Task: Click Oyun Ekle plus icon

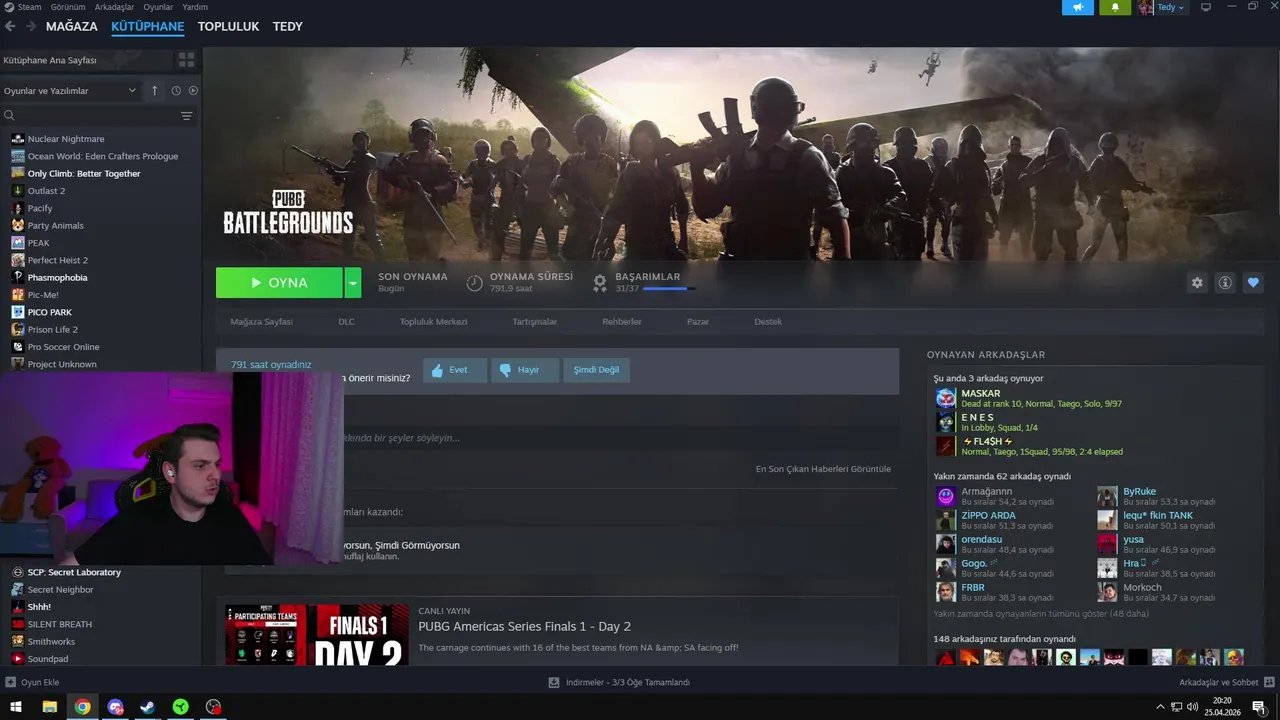Action: (x=10, y=682)
